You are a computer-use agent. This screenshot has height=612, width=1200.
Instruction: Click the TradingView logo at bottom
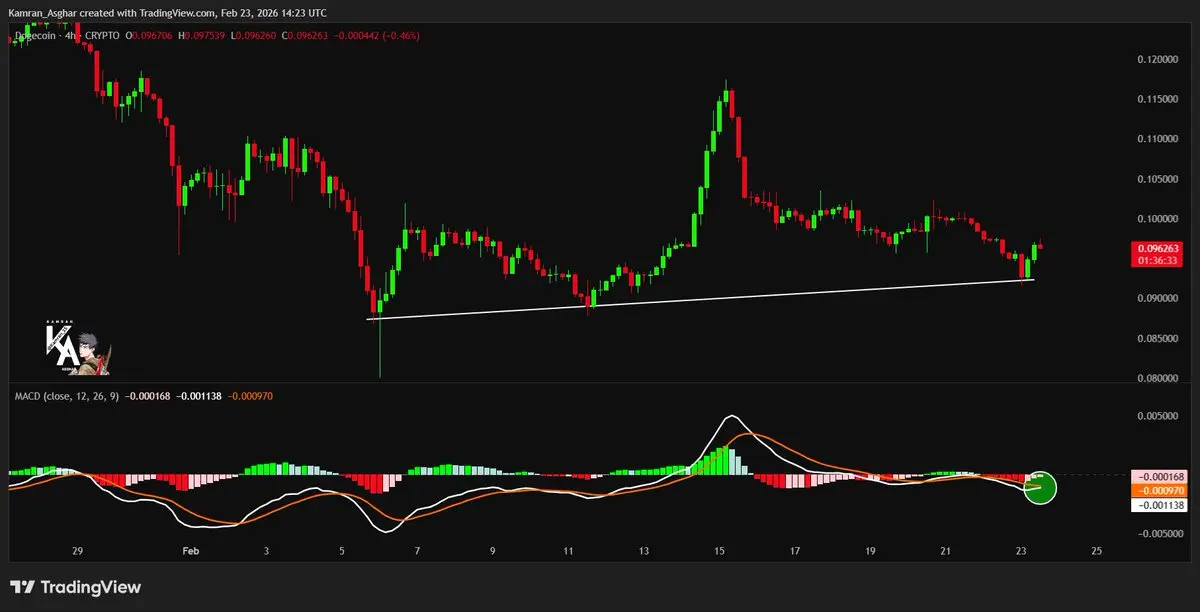[x=75, y=587]
